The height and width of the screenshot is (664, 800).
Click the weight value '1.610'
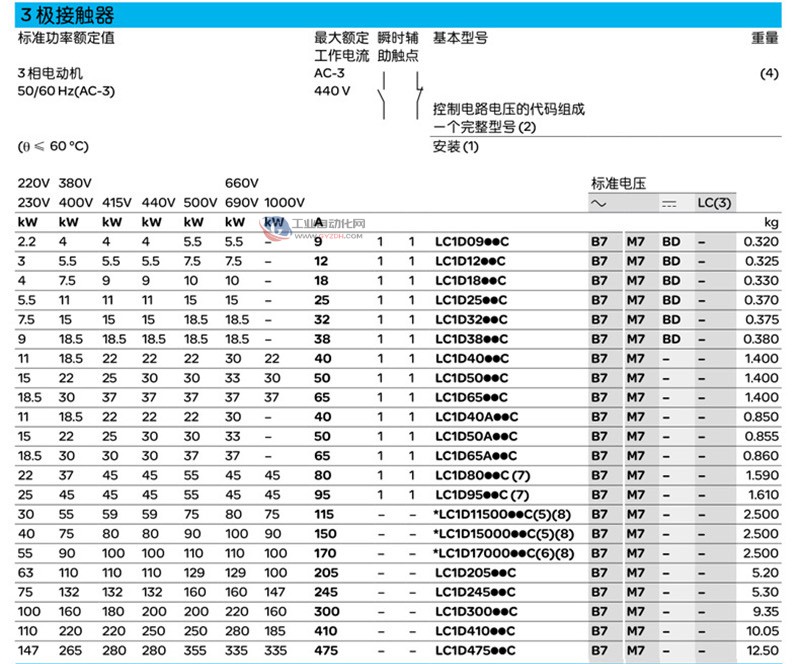[763, 495]
